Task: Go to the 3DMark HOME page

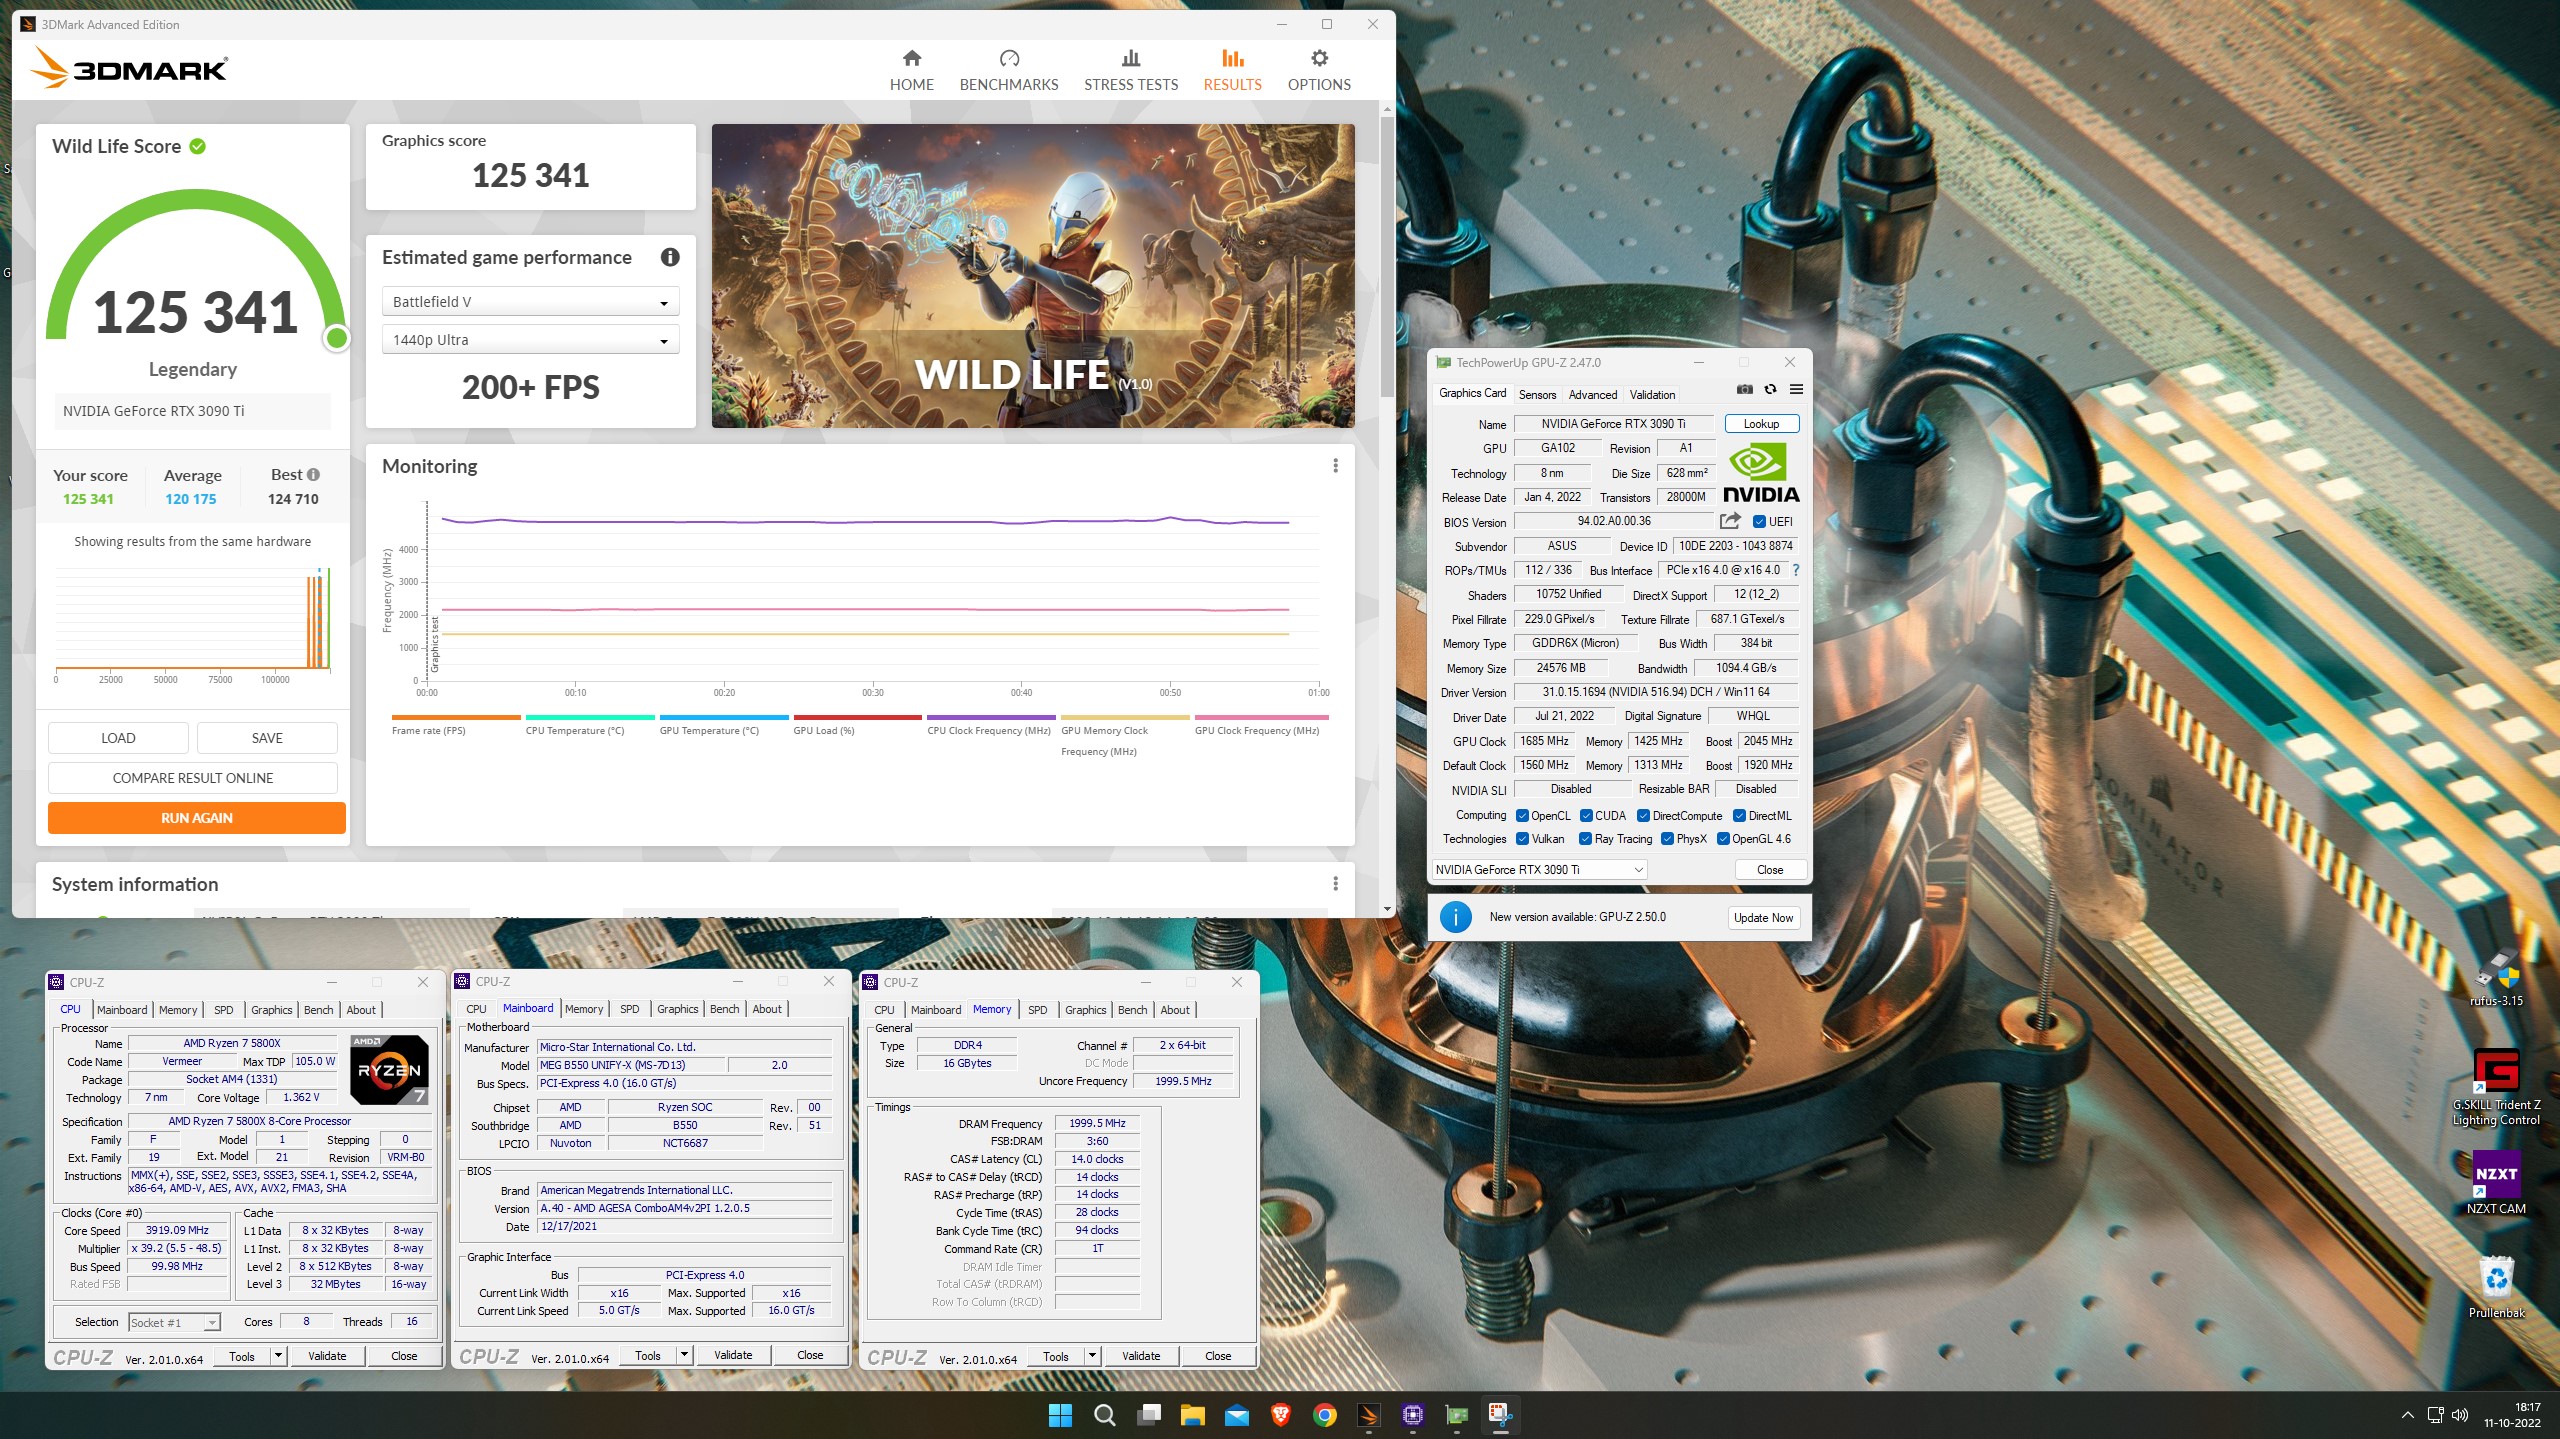Action: click(911, 70)
